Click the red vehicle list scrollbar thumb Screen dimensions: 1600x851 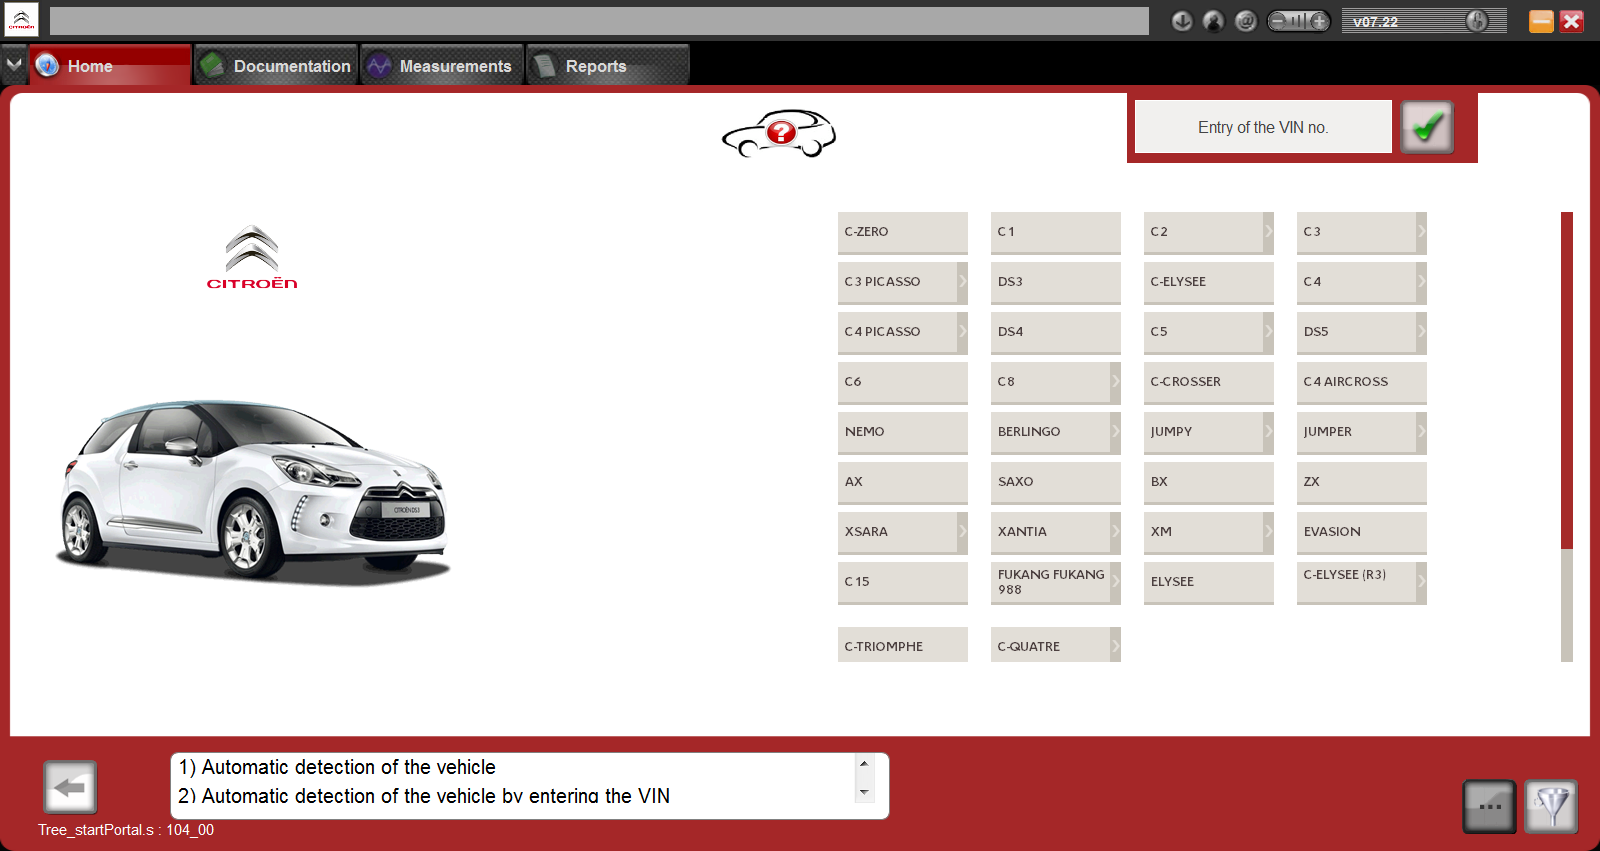point(1567,380)
